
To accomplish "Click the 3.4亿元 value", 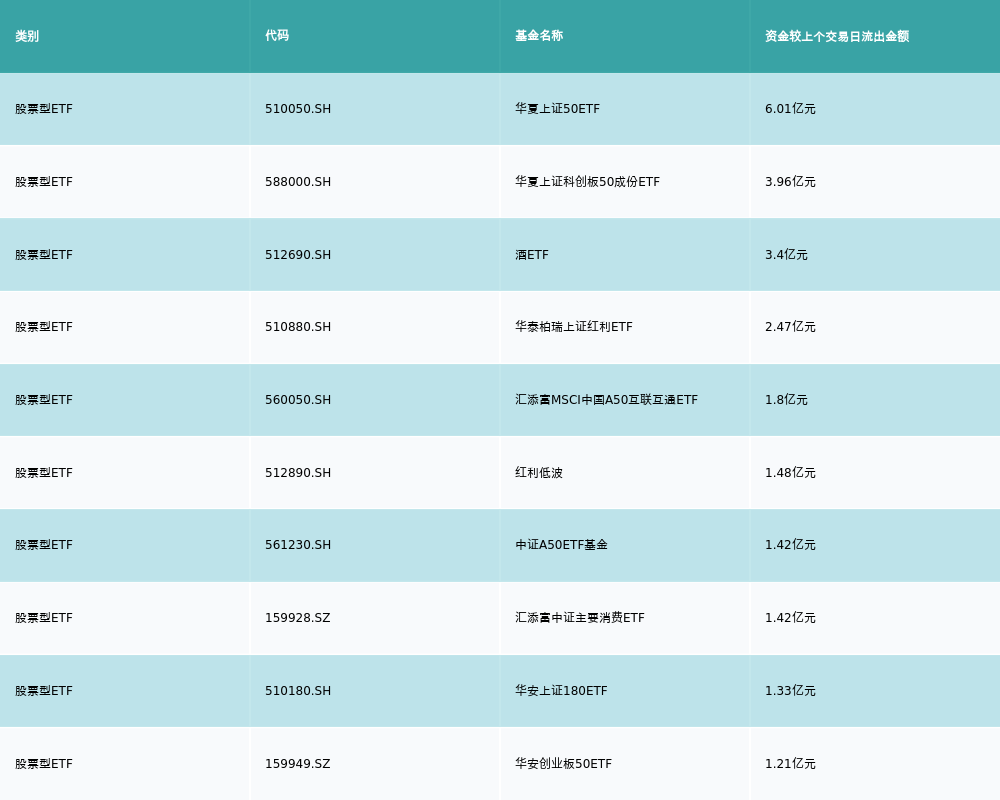I will 786,255.
